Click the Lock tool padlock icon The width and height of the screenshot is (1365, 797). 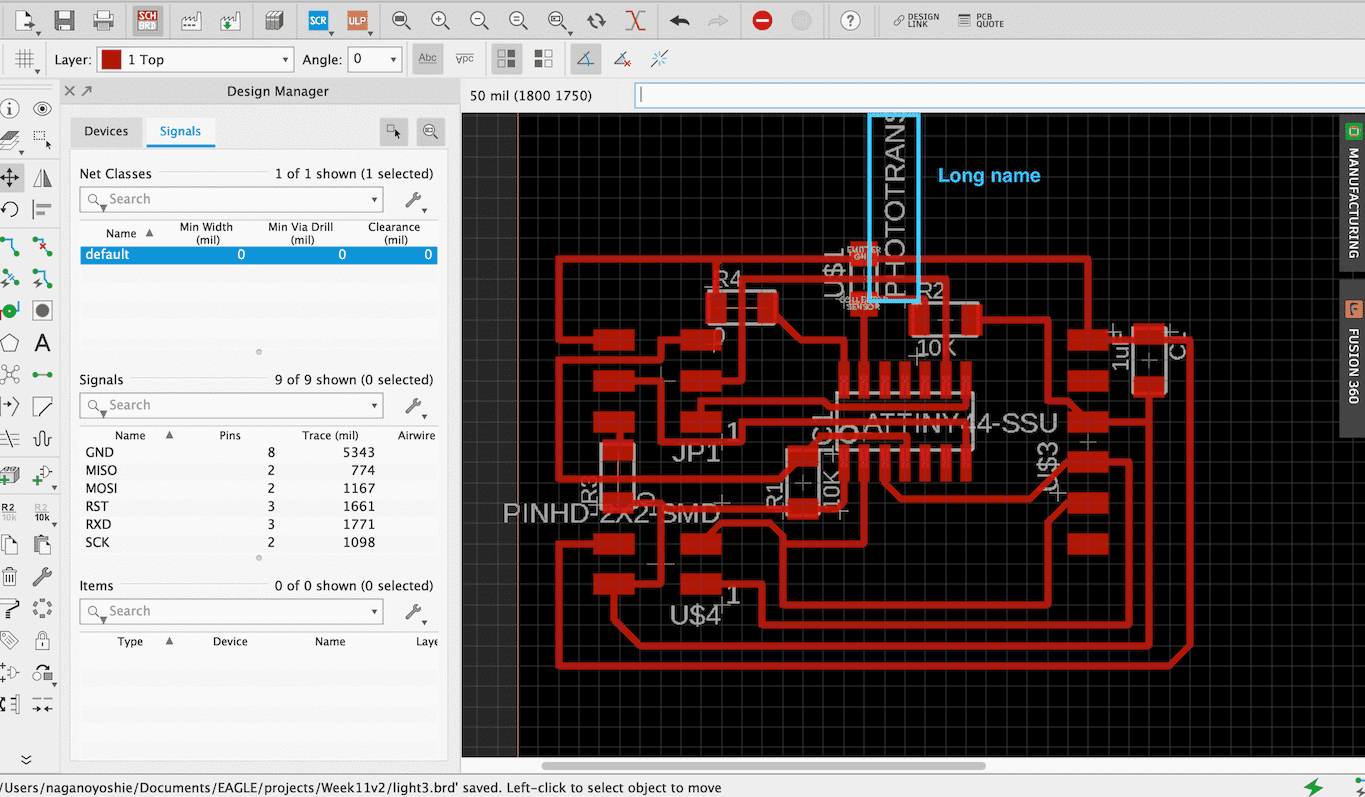[x=42, y=640]
